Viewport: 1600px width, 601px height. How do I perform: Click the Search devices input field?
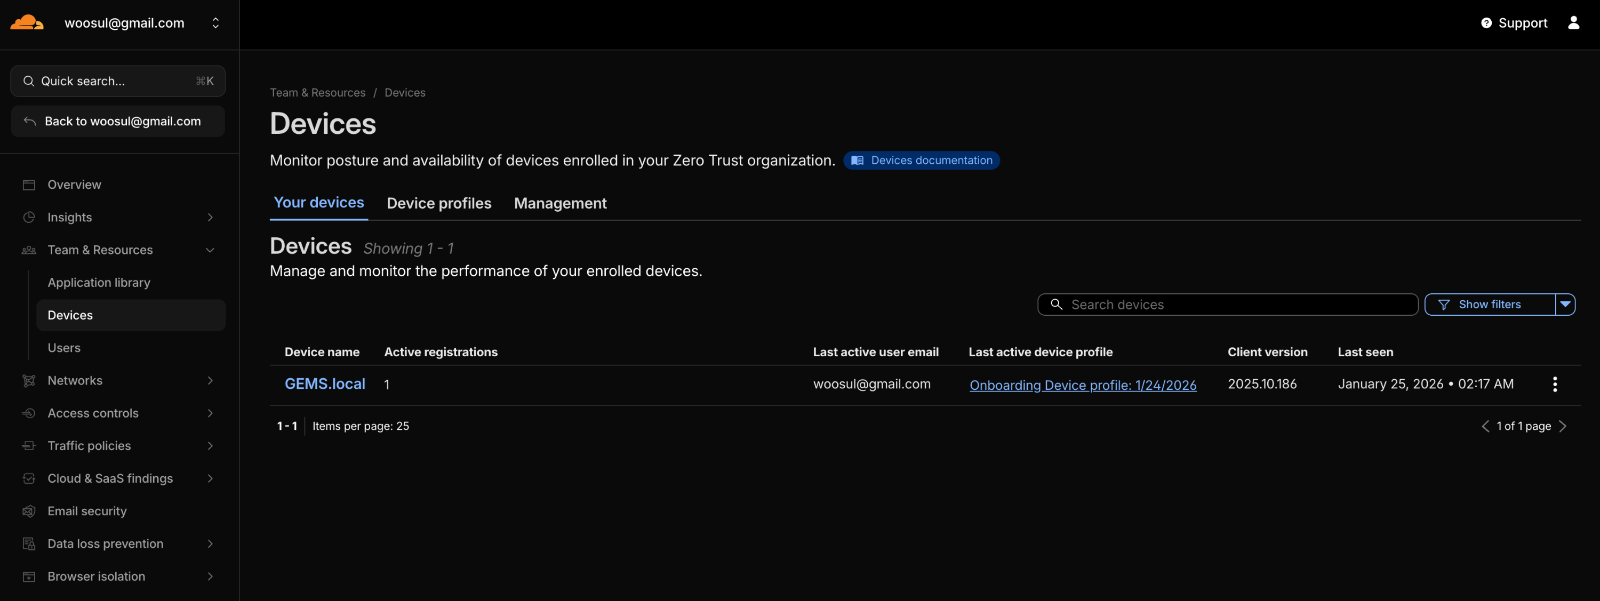click(1228, 305)
